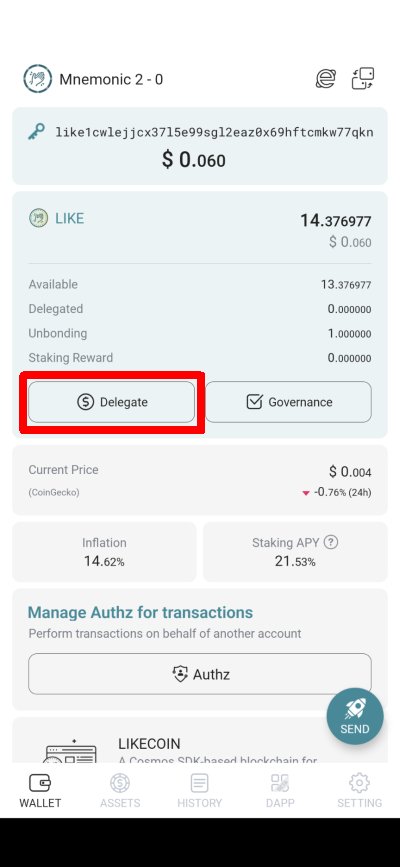Open the DAPP tab
The image size is (400, 867).
pos(279,790)
